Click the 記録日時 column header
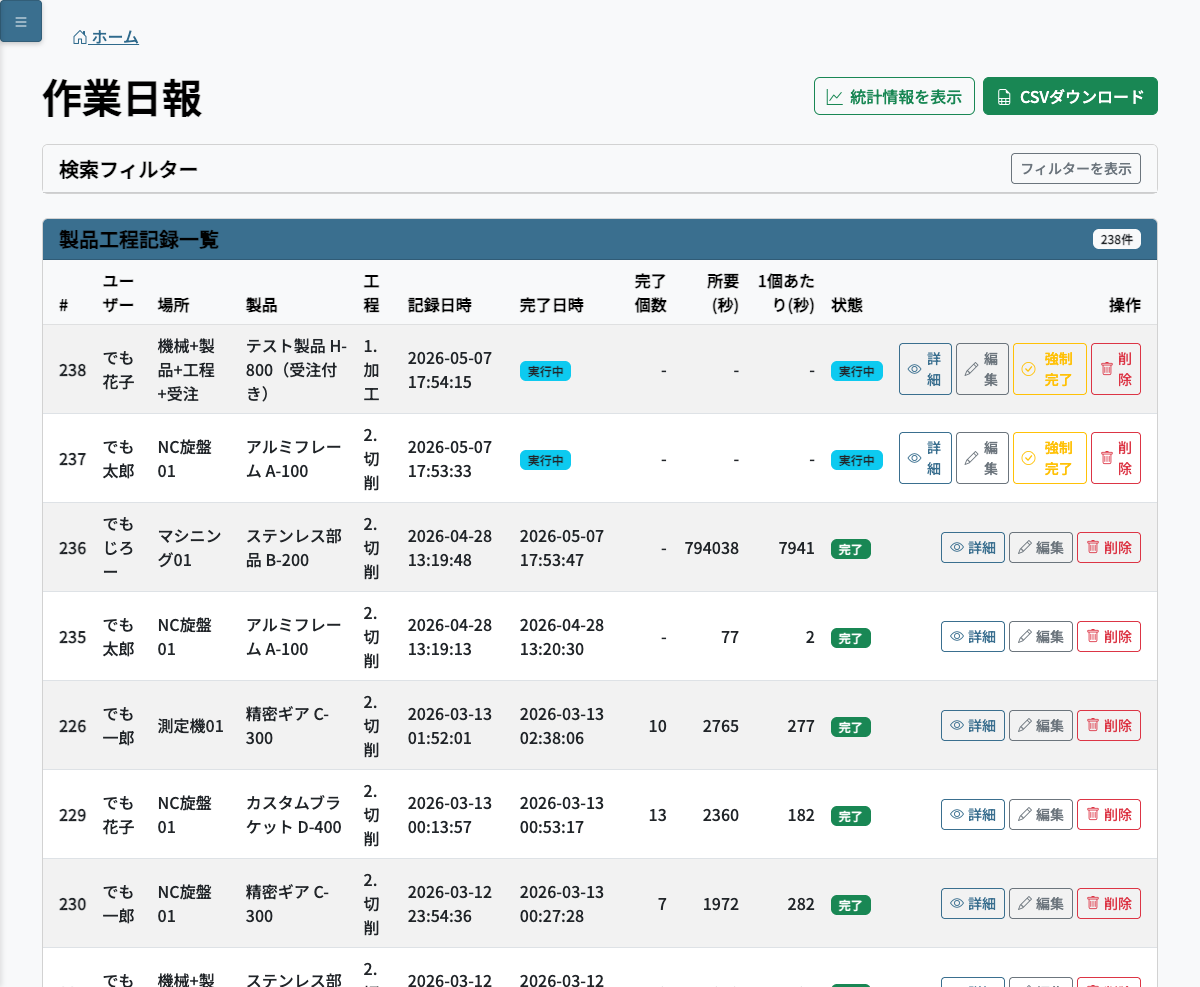This screenshot has height=987, width=1200. pyautogui.click(x=440, y=305)
